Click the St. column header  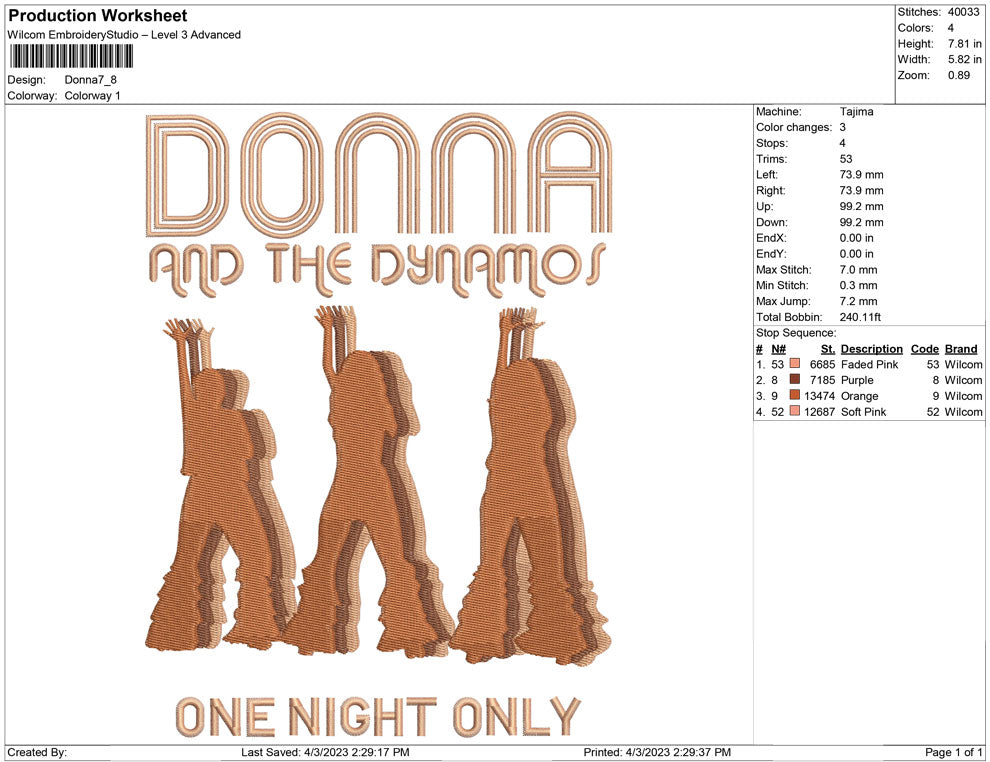point(828,348)
